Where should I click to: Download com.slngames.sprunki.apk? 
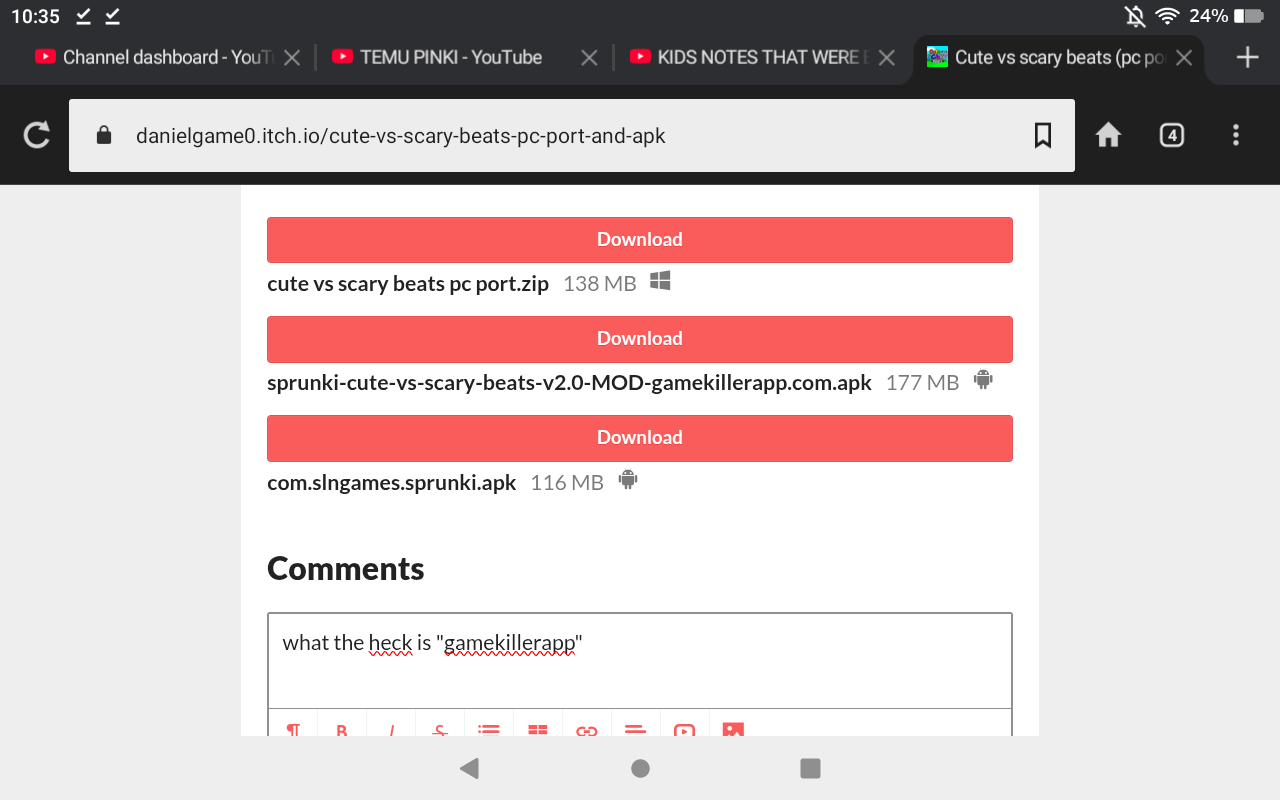640,438
